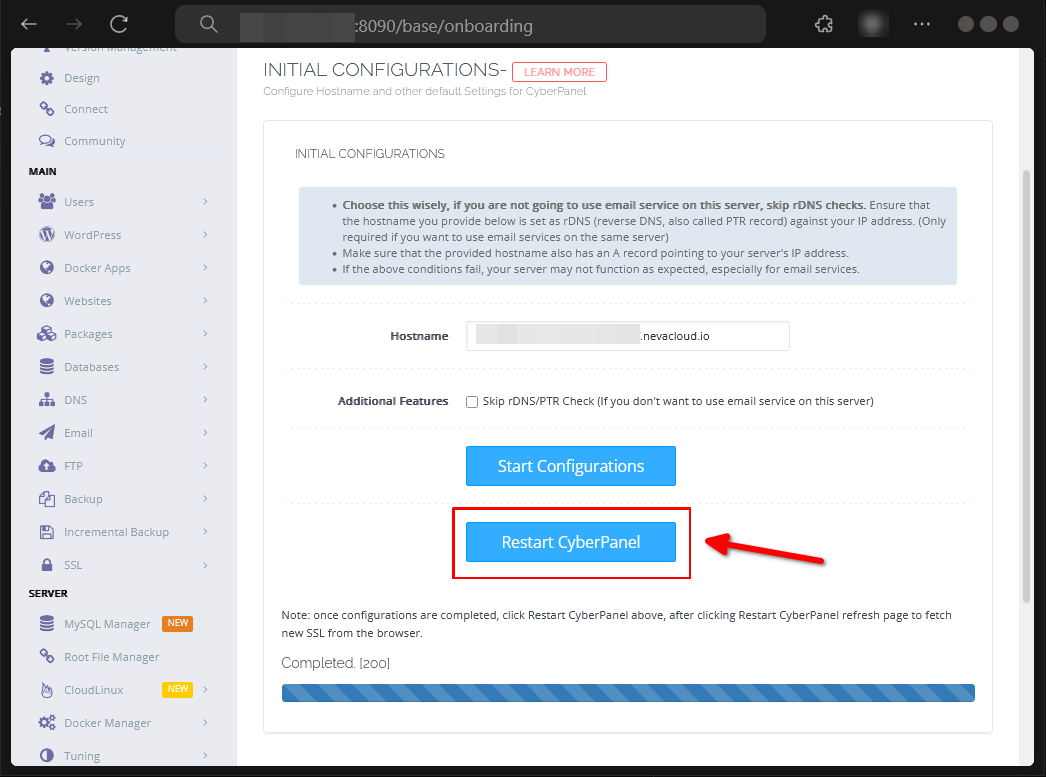The height and width of the screenshot is (777, 1046).
Task: Click the Email paper plane icon
Action: 47,433
